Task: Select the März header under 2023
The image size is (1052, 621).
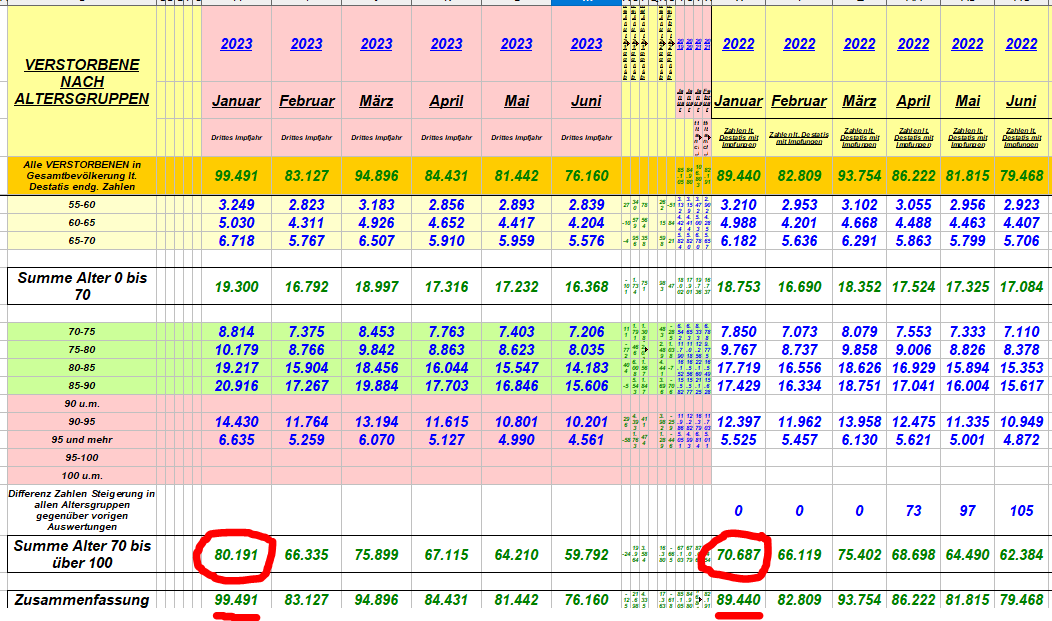Action: [x=376, y=101]
